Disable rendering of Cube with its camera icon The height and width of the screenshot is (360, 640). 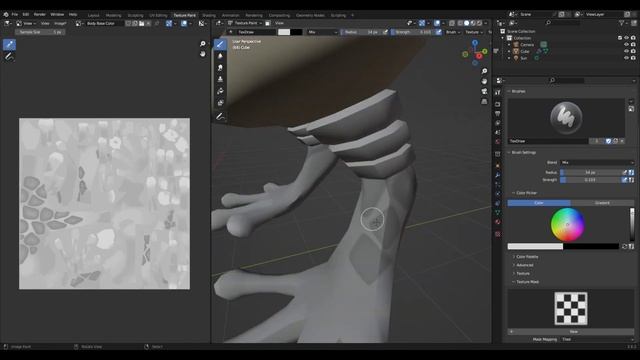click(633, 51)
